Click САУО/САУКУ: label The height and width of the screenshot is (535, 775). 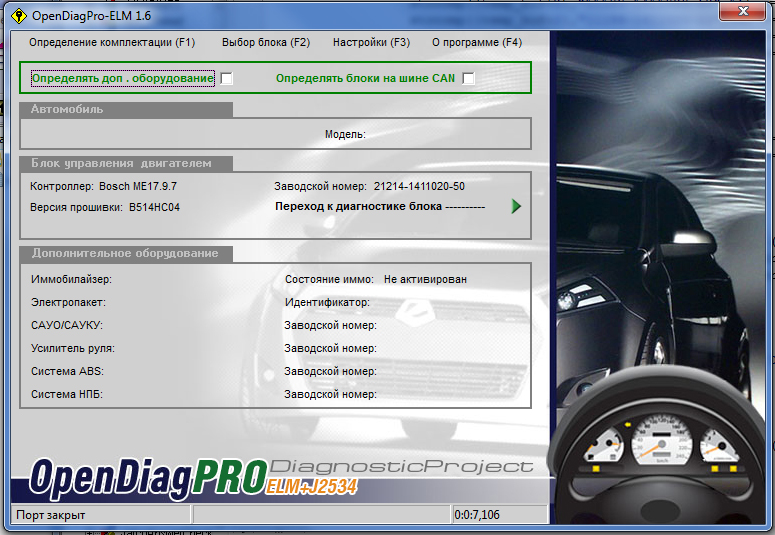[x=67, y=325]
